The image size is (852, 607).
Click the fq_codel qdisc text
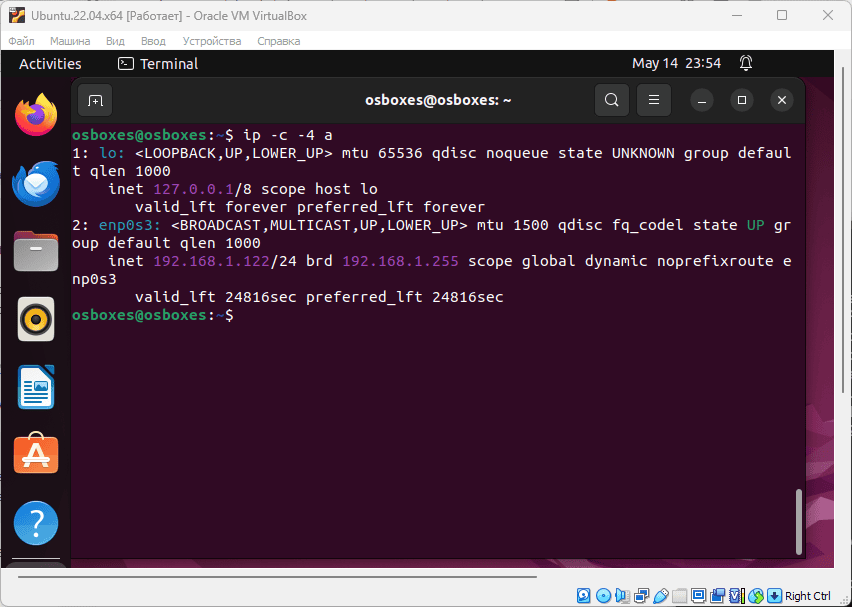648,225
